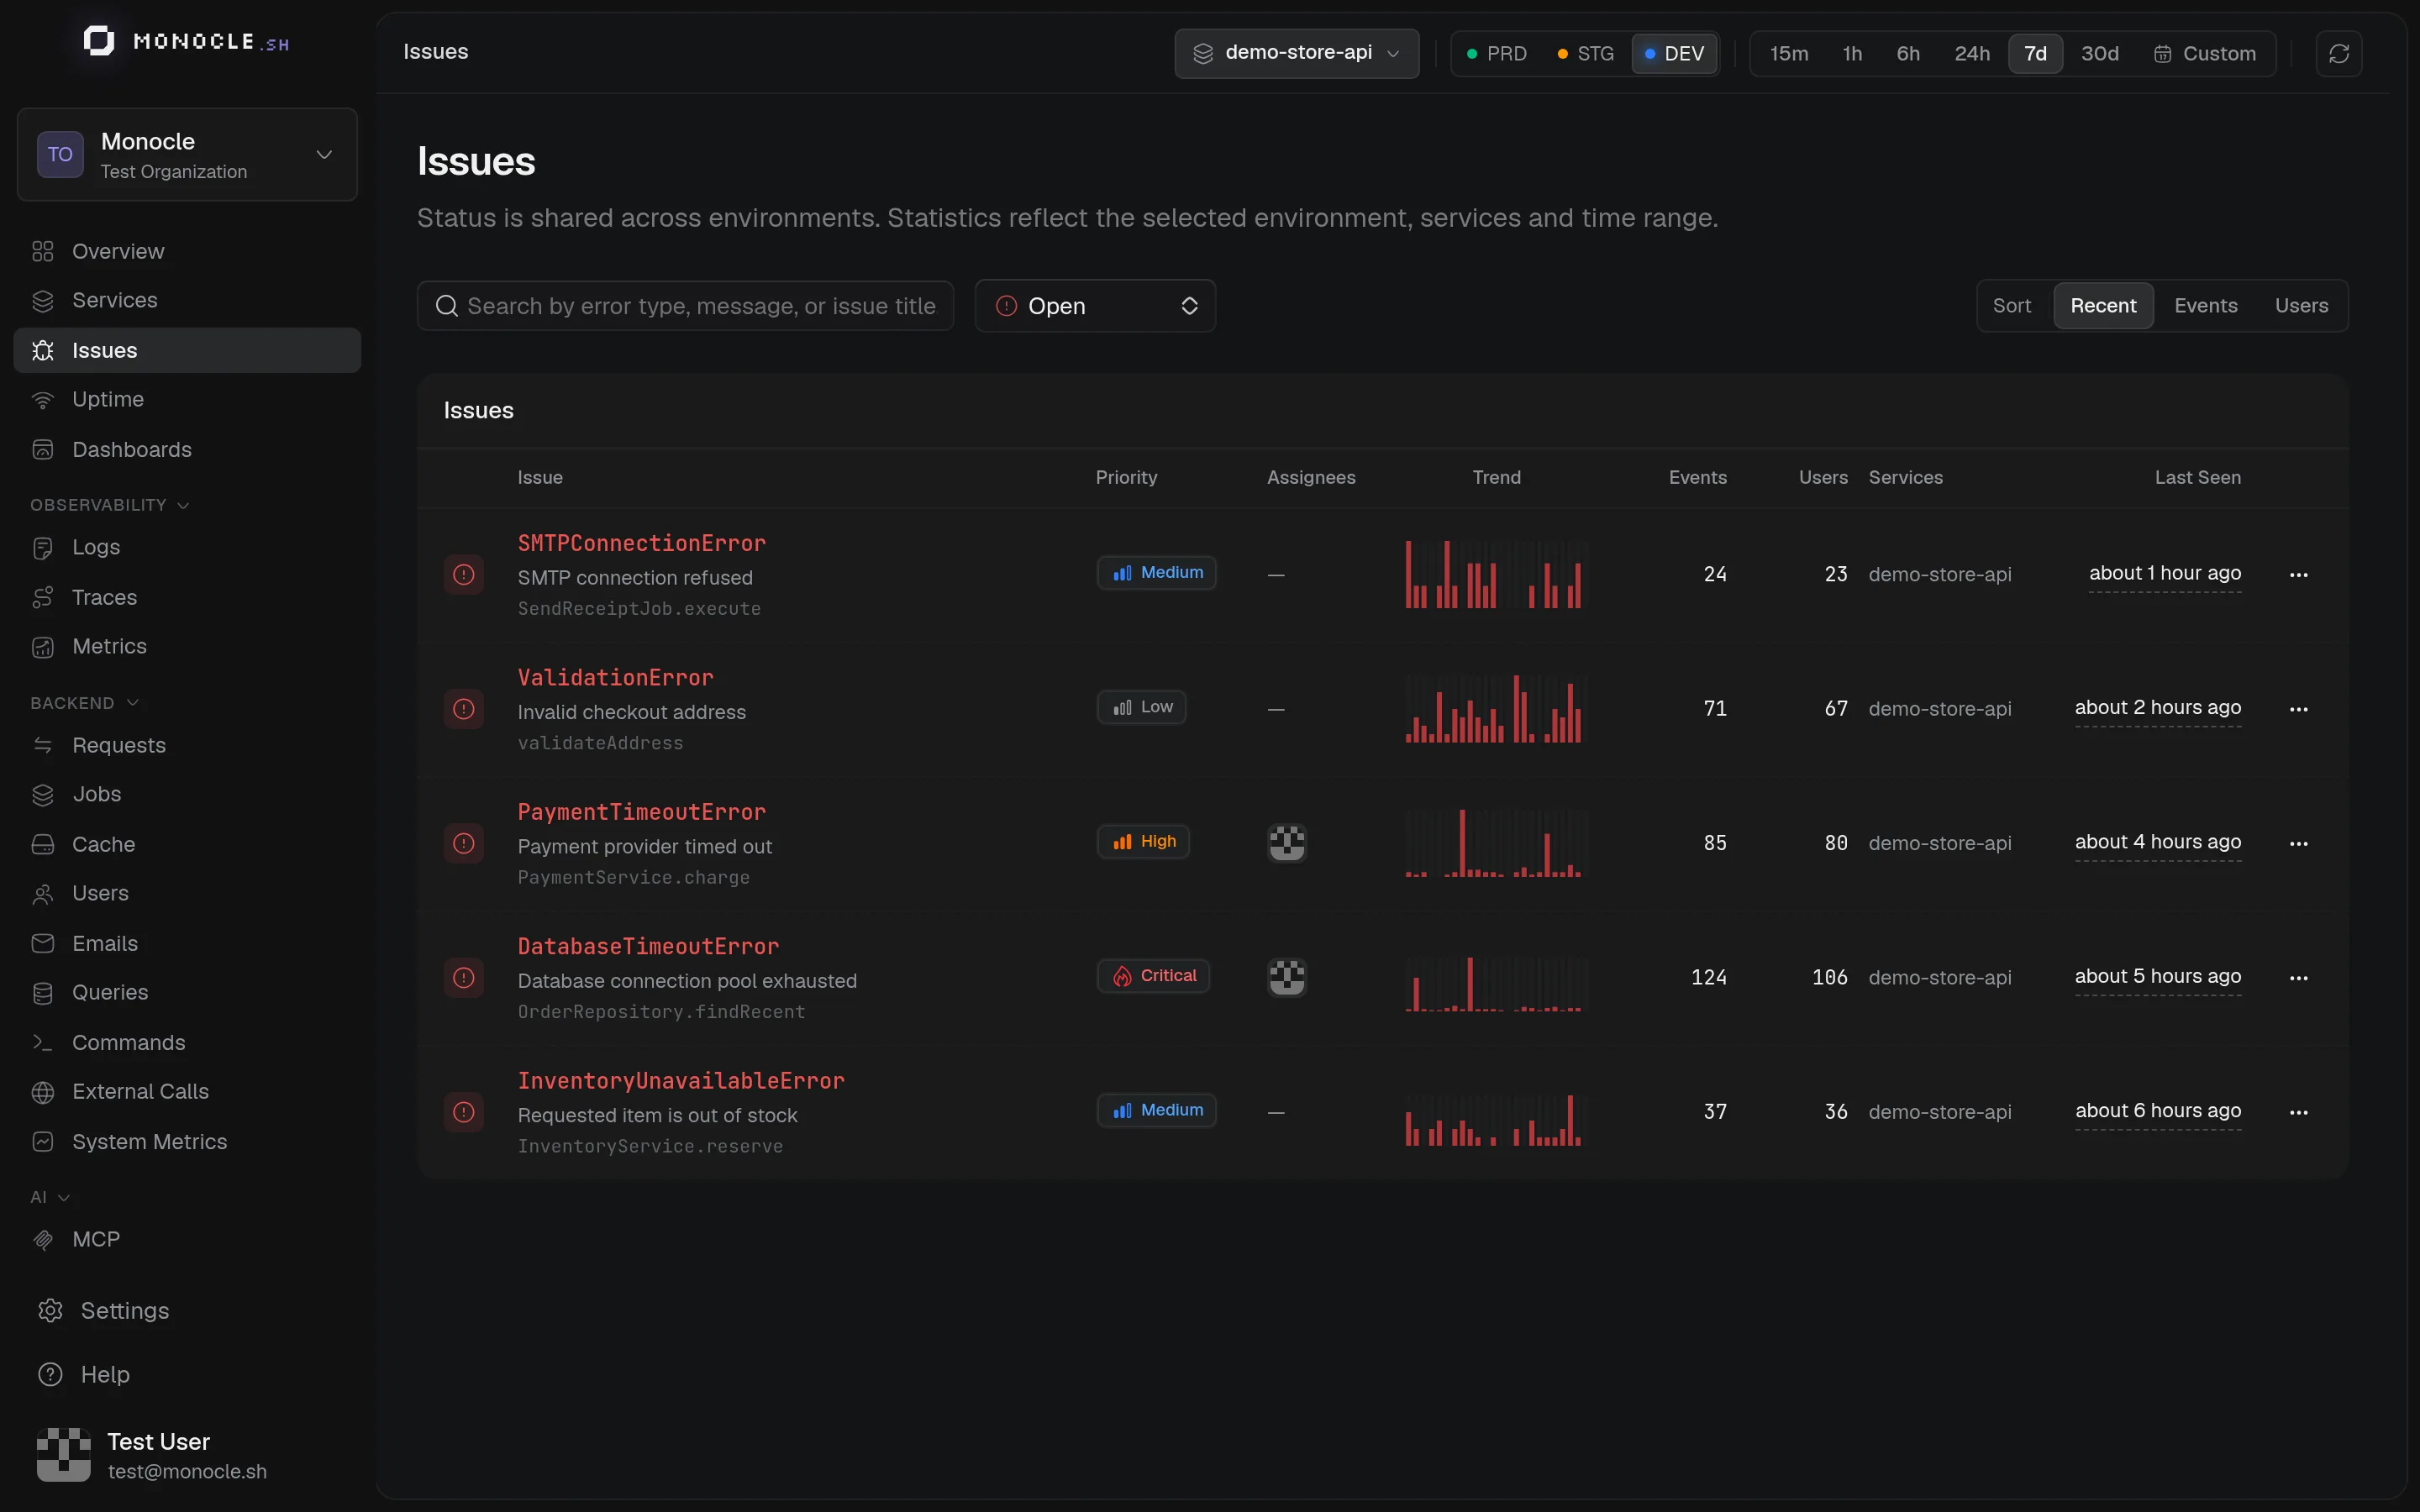Click assignee avatar on PaymentTimeoutError row

click(x=1286, y=843)
